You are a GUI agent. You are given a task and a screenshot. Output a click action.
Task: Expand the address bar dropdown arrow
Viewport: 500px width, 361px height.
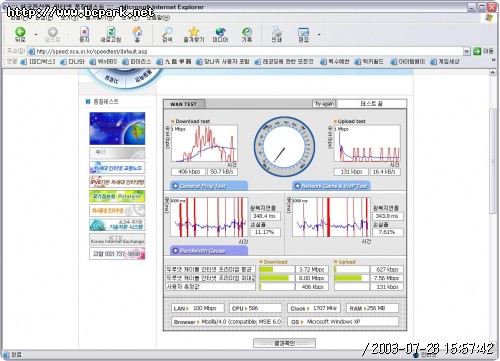tap(467, 51)
